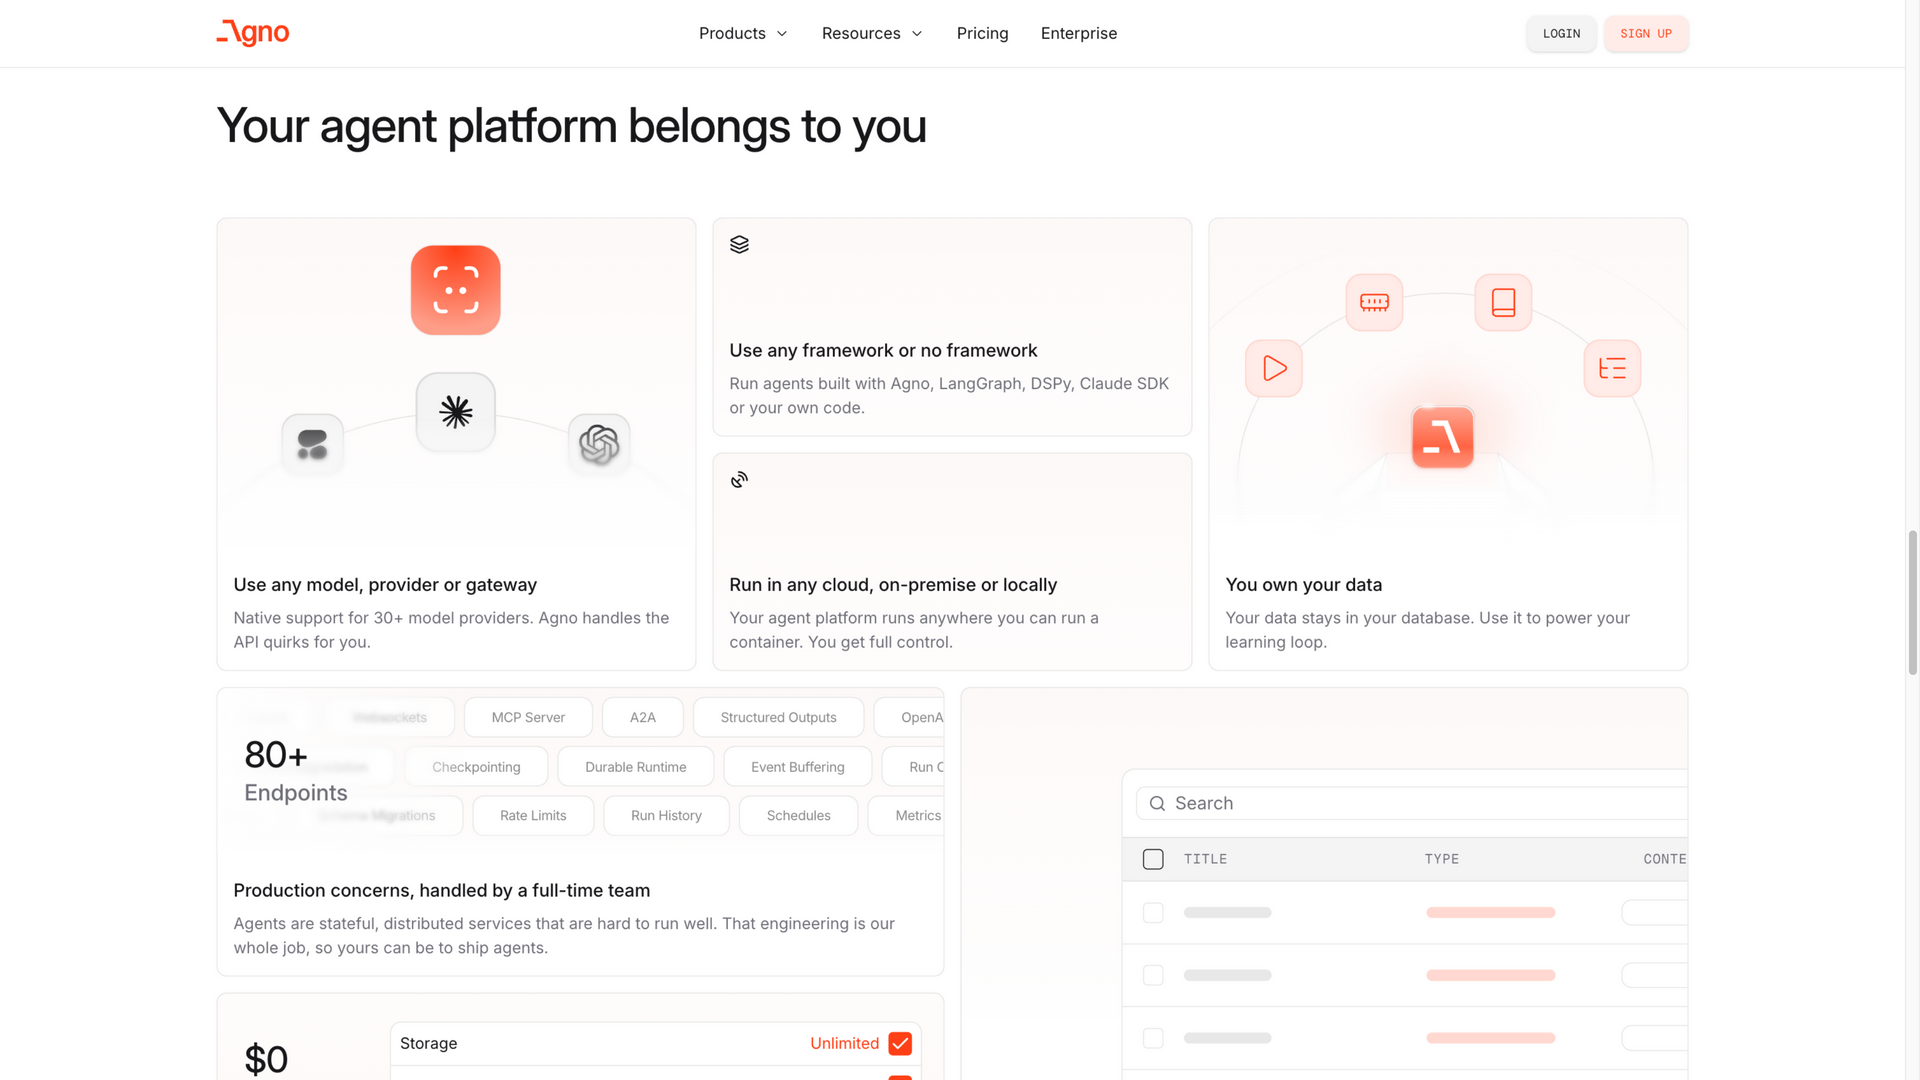1920x1080 pixels.
Task: Click the cloud orbit icon above Run in any cloud
Action: 739,480
